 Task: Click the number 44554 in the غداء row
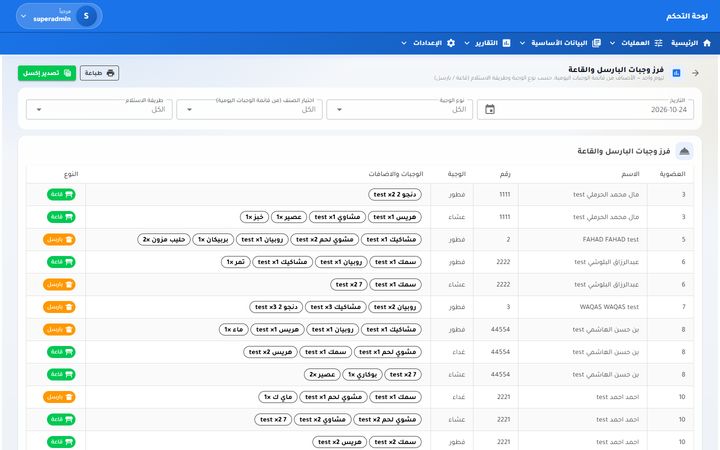tap(501, 352)
